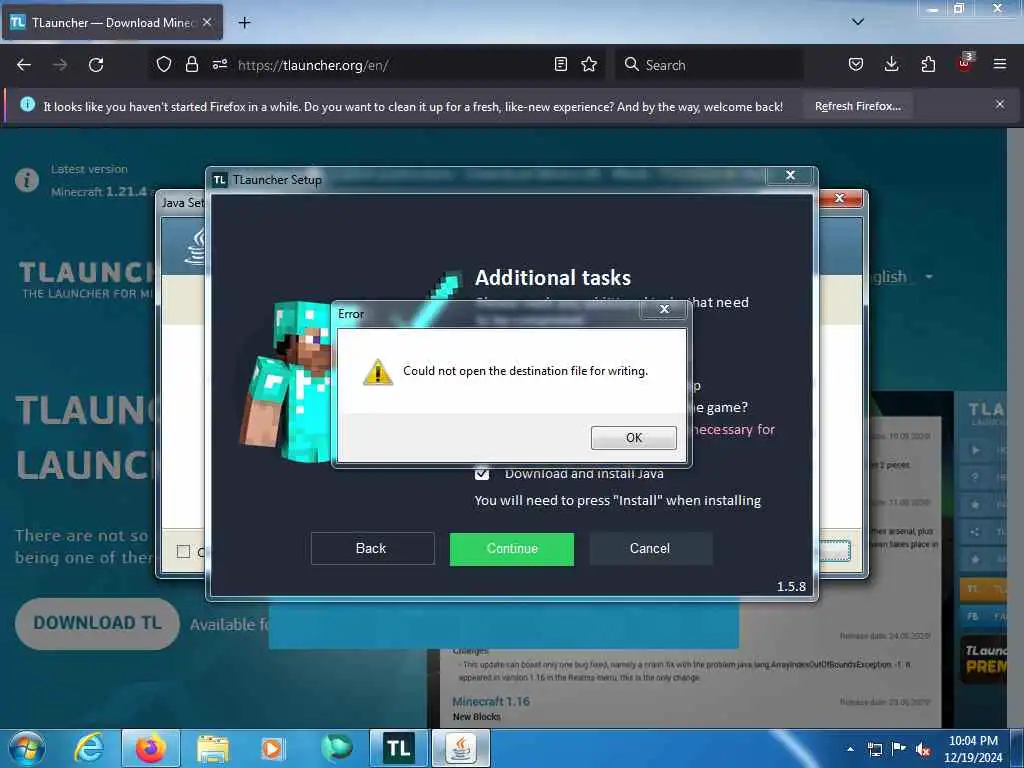The height and width of the screenshot is (768, 1024).
Task: Click the Firefox Search field
Action: click(709, 65)
